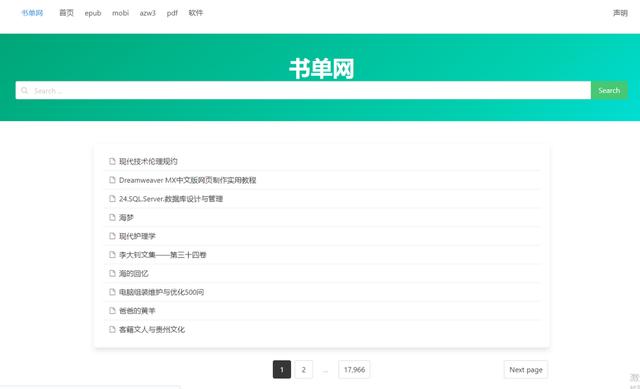Go to 首页 in the top navigation
This screenshot has height=389, width=640.
[x=67, y=13]
